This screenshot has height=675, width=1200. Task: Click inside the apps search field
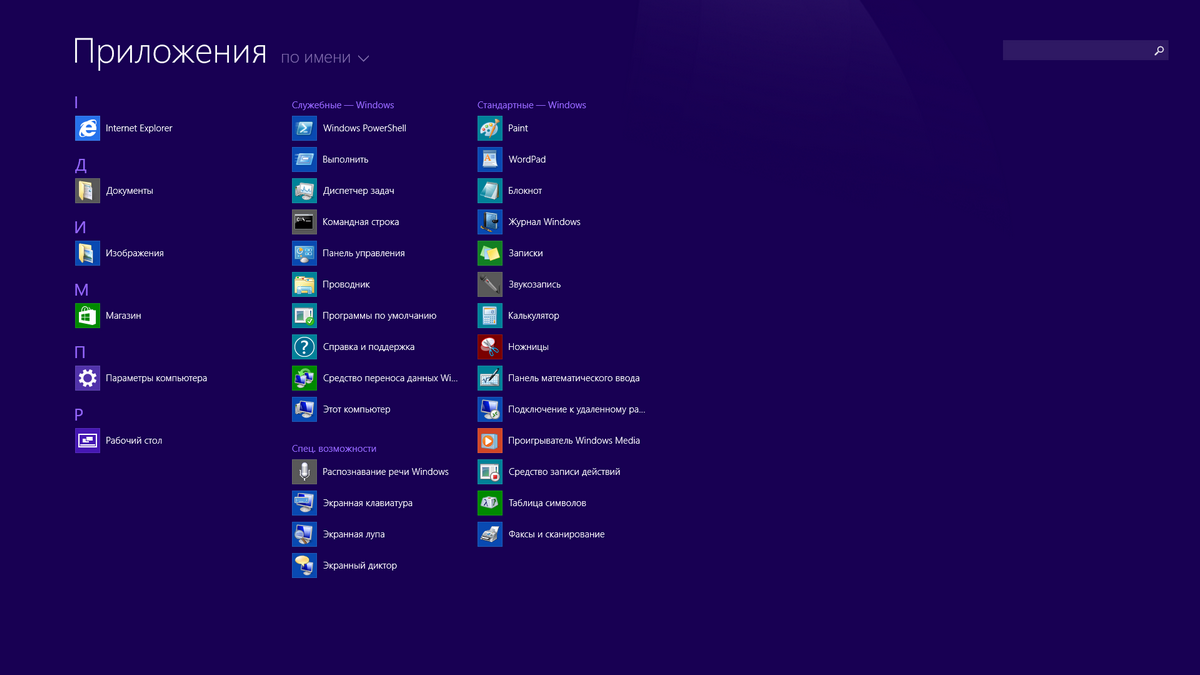click(1076, 50)
